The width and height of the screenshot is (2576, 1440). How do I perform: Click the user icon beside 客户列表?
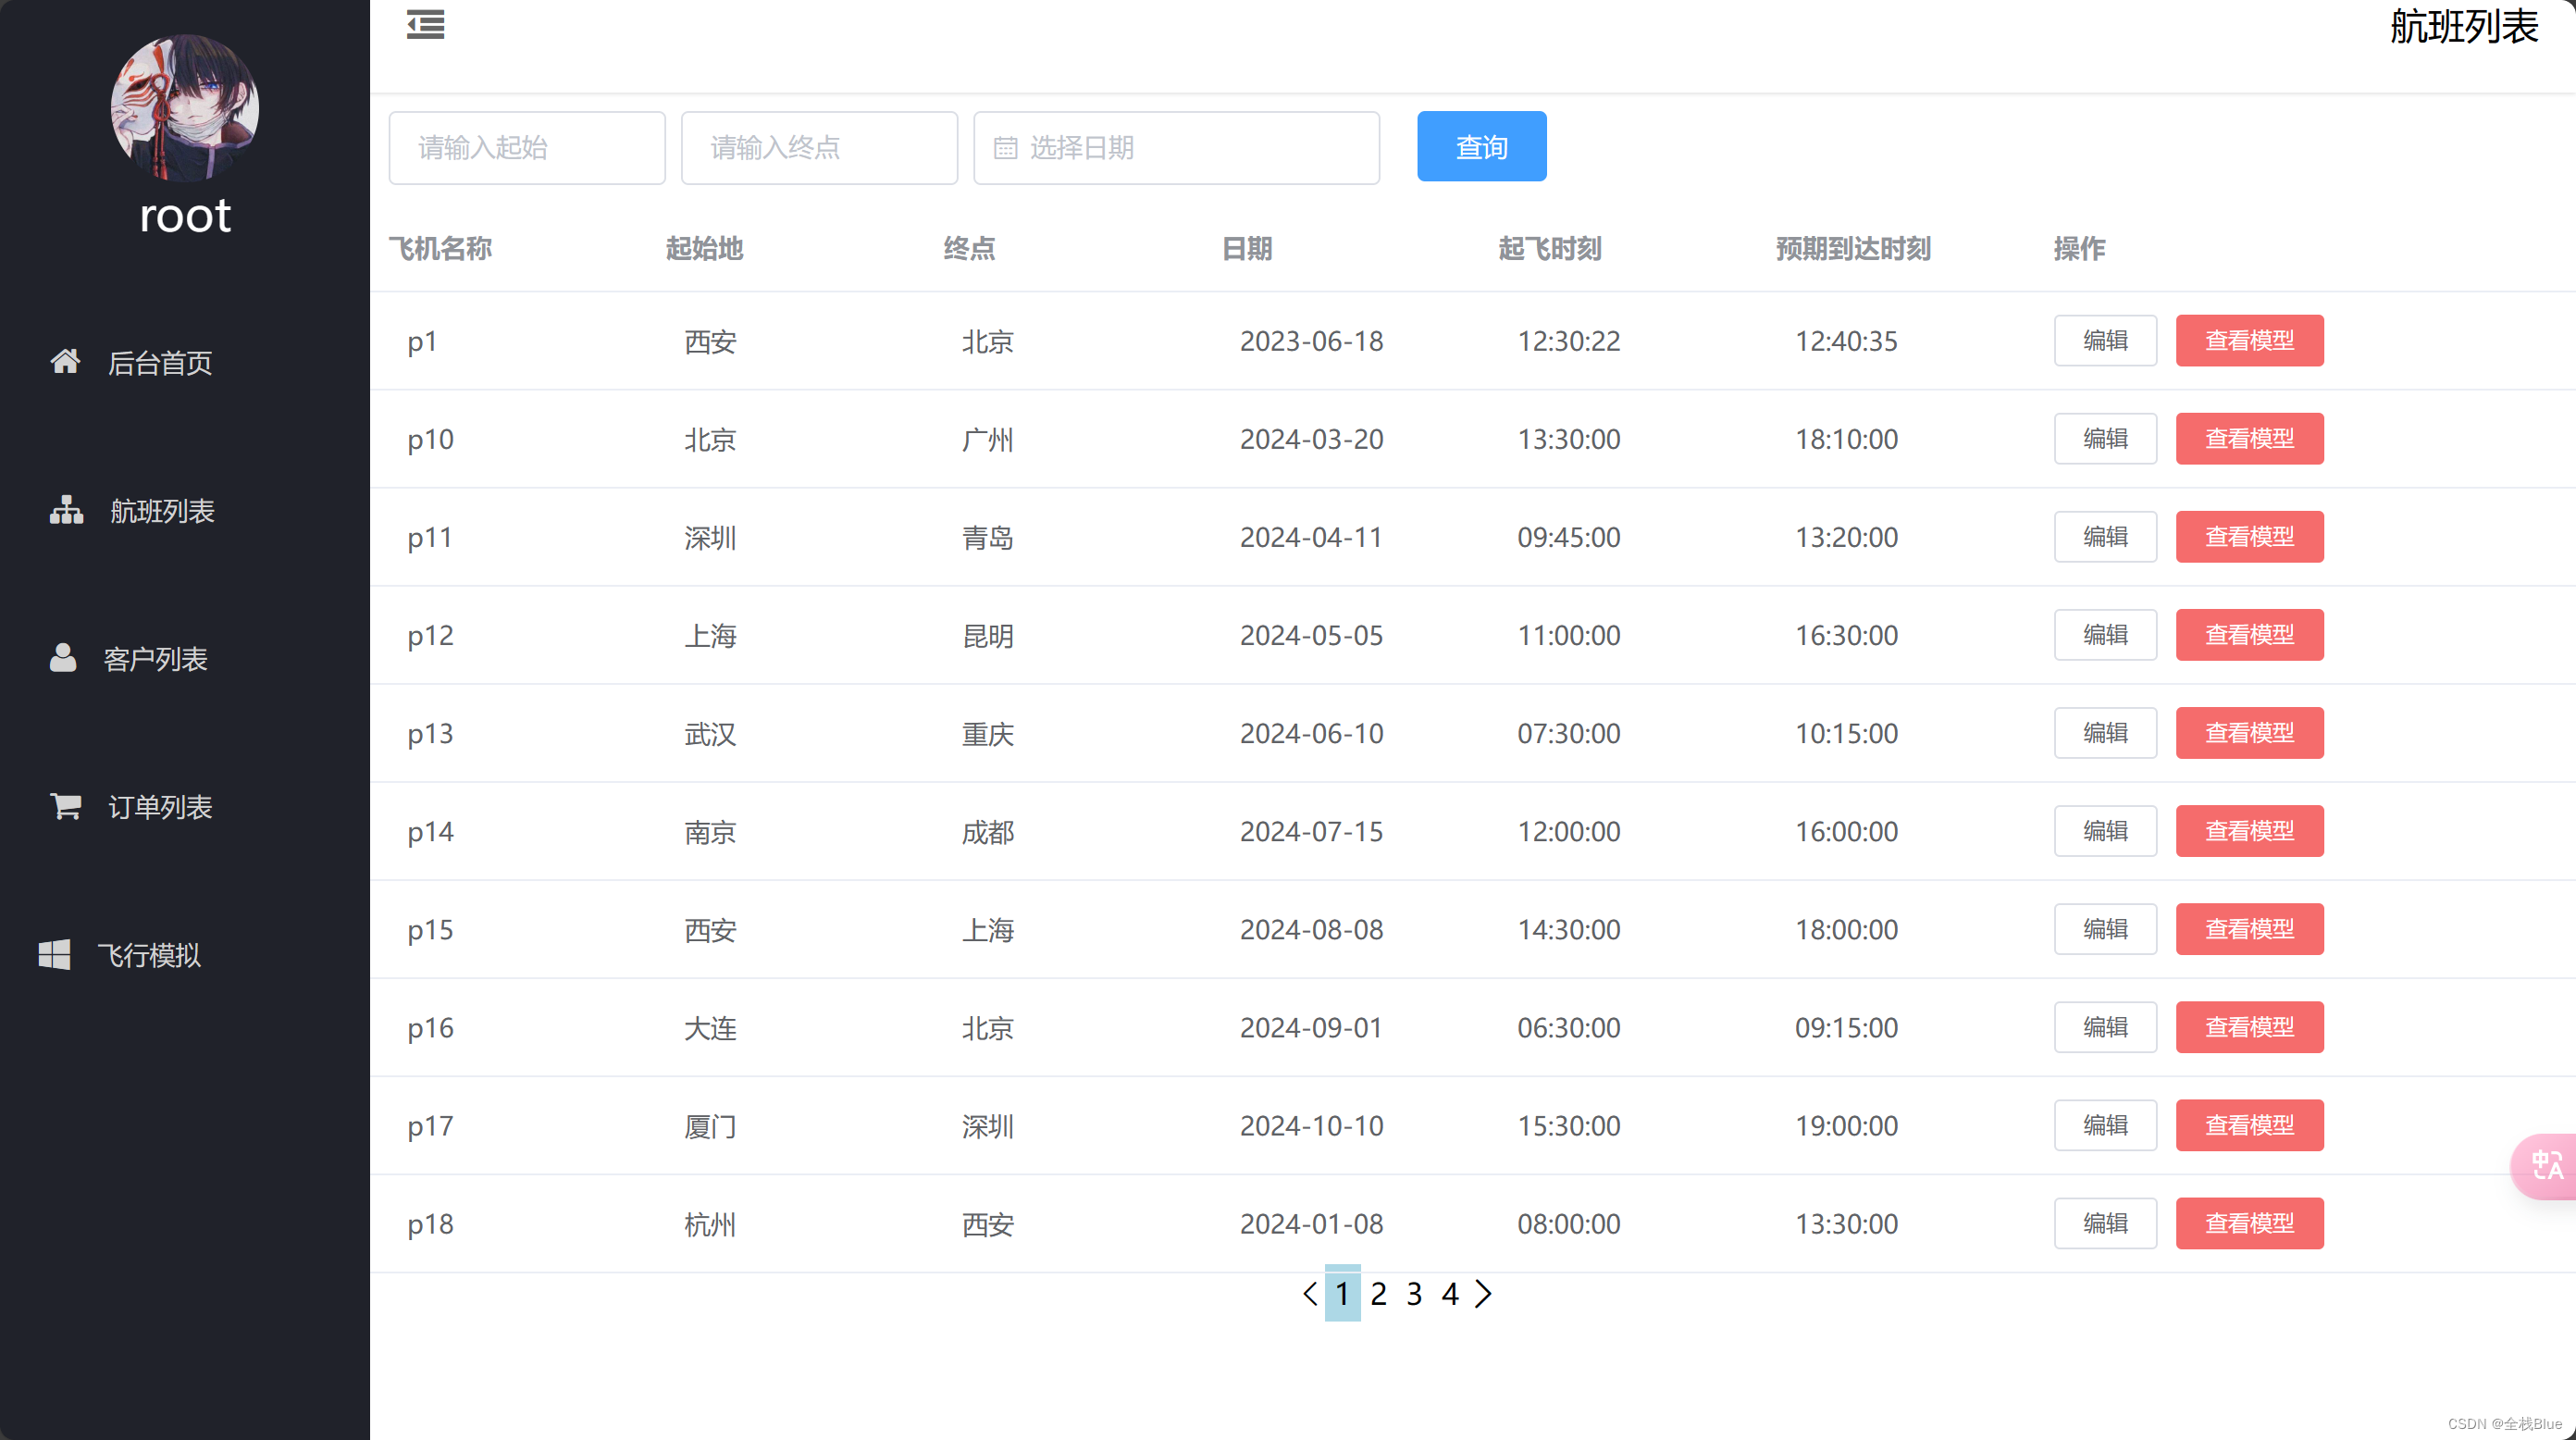(63, 657)
